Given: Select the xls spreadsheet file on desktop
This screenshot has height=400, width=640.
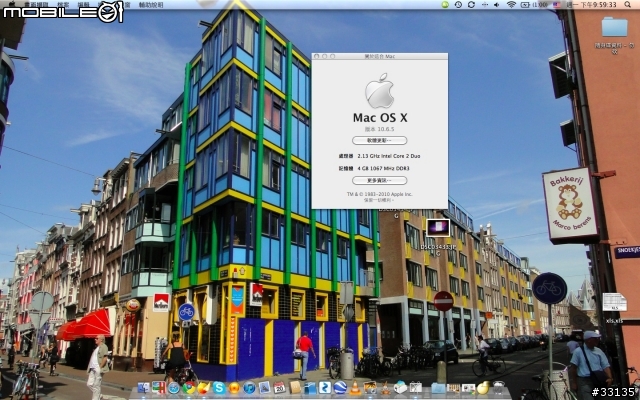Looking at the screenshot, I should point(614,302).
